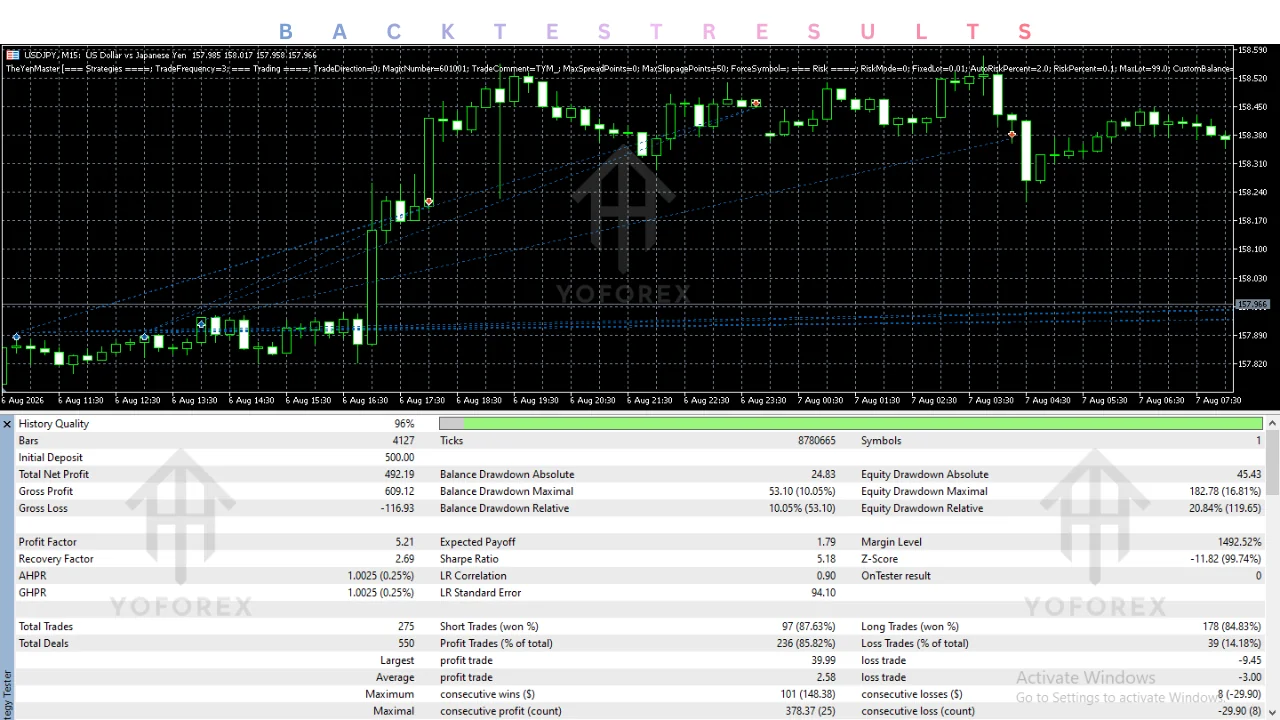This screenshot has height=720, width=1280.
Task: Click the Margin Level value 1492.52%
Action: [1238, 542]
